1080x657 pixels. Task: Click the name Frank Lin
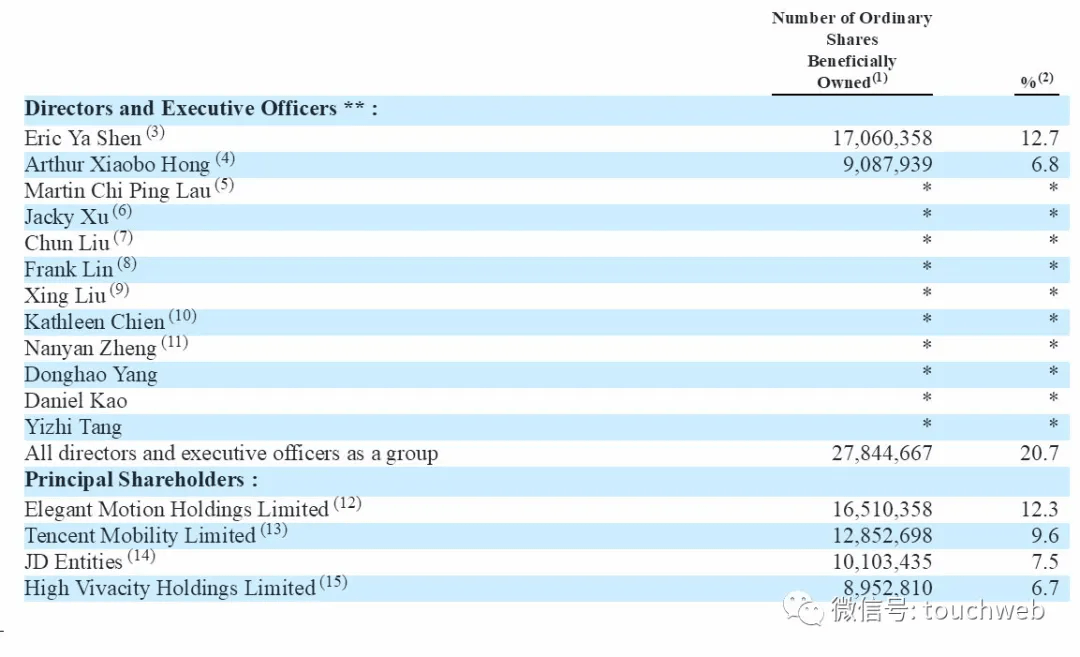(68, 269)
